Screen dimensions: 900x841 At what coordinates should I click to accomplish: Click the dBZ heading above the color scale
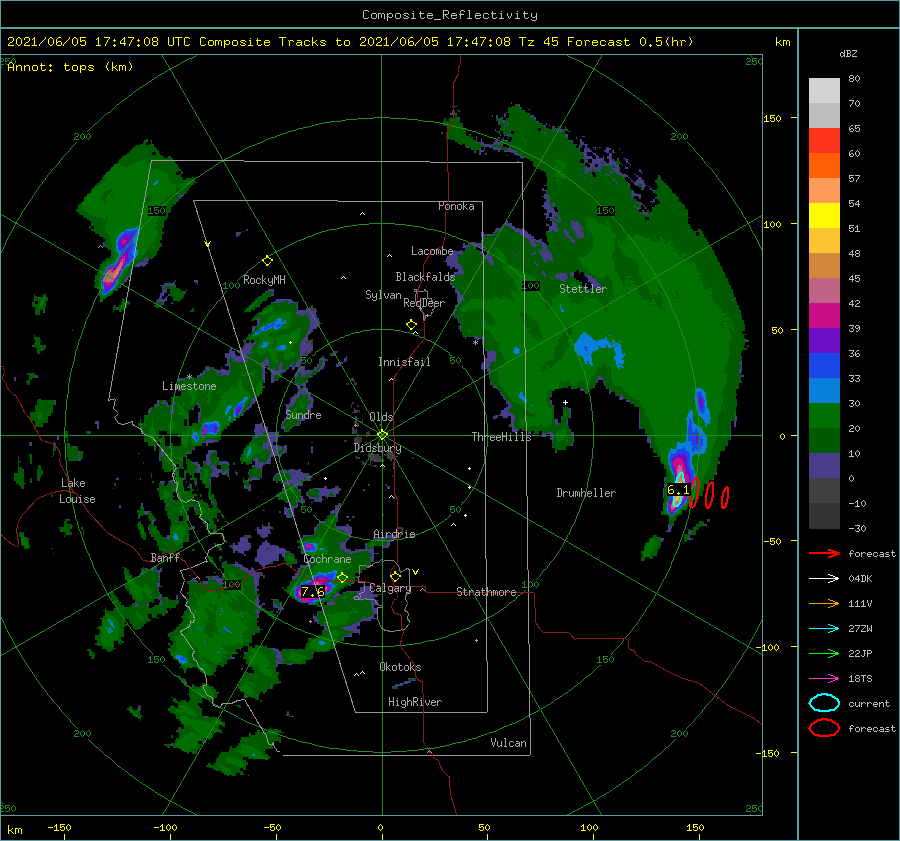(x=848, y=53)
